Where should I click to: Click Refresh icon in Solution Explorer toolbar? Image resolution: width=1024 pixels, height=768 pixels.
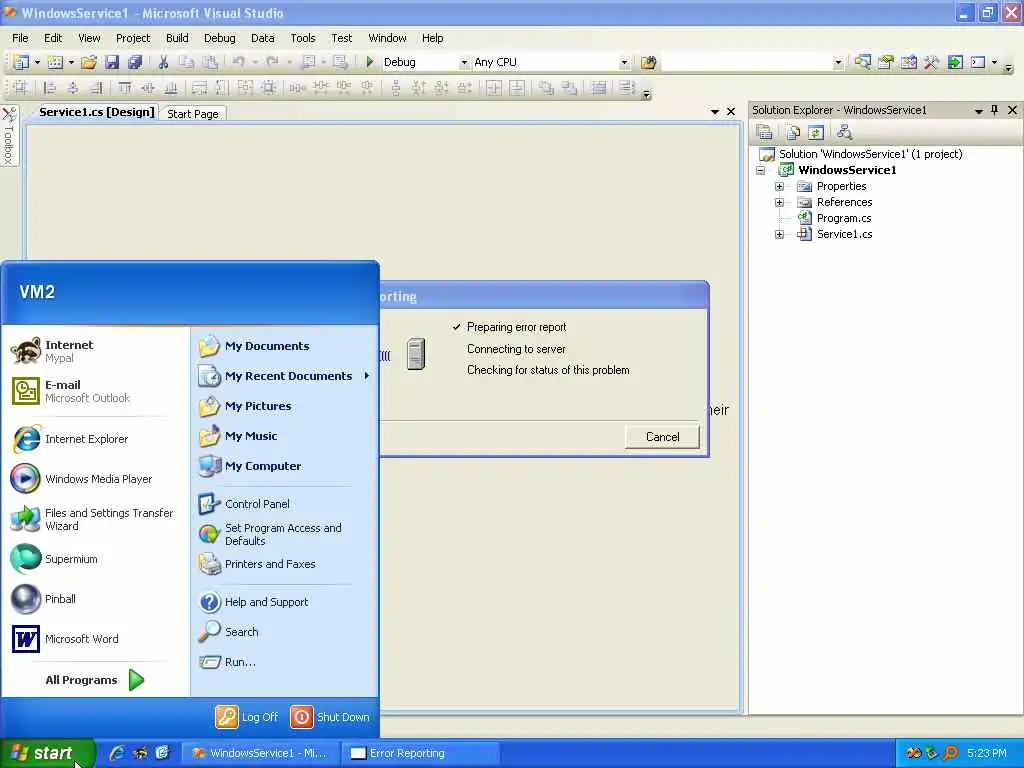tap(816, 133)
